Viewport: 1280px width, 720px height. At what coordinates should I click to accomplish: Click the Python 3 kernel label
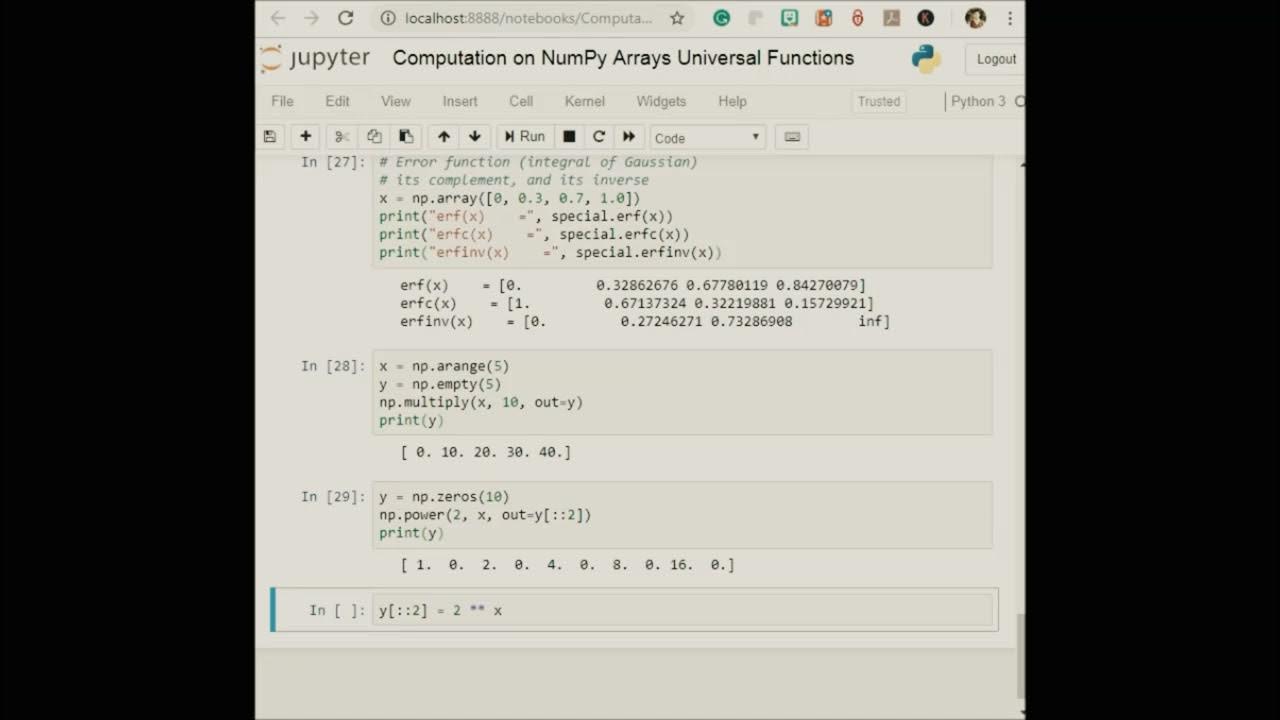[978, 101]
